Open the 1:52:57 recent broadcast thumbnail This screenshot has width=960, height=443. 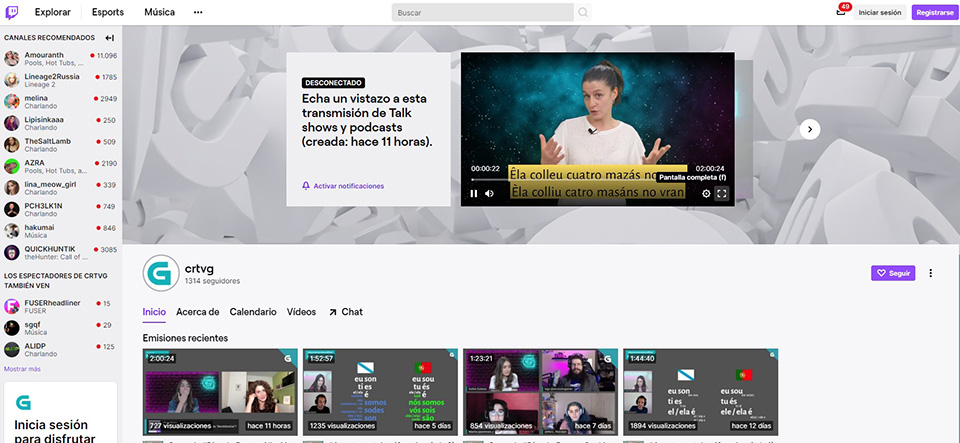pos(380,392)
